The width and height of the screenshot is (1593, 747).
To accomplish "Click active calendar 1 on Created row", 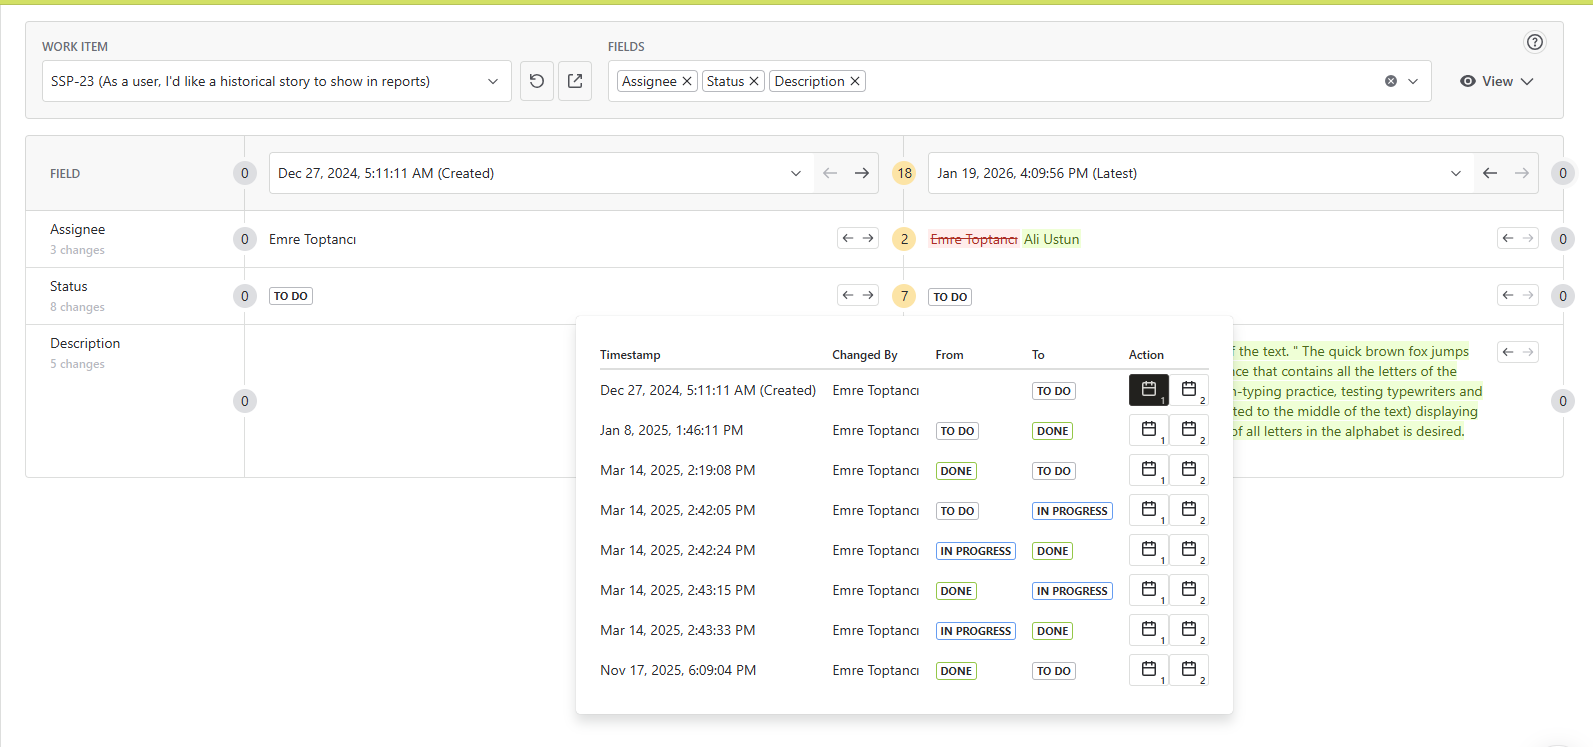I will (x=1149, y=390).
